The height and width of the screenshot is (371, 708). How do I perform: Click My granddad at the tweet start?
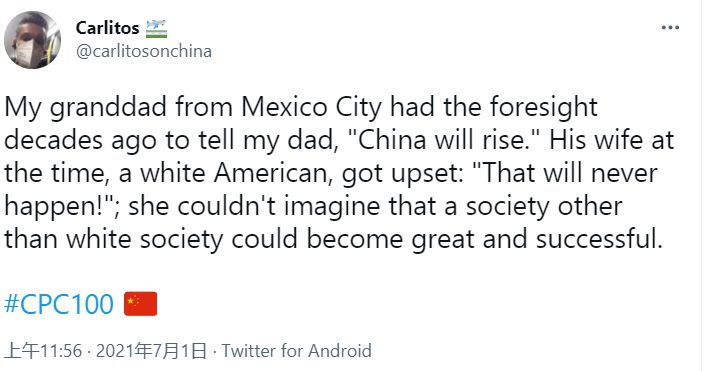(85, 107)
